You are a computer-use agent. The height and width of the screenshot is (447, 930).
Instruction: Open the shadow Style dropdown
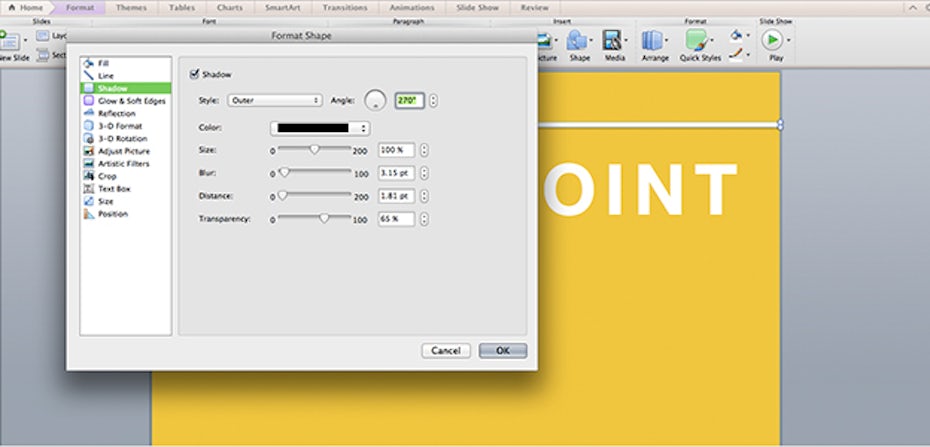[x=274, y=100]
